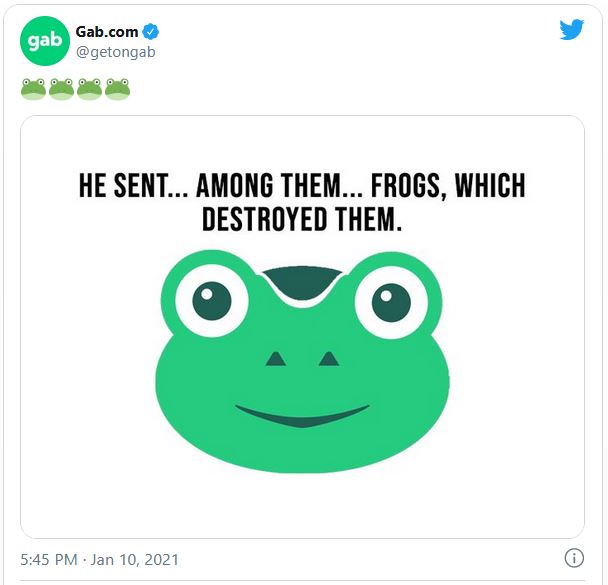This screenshot has width=608, height=585.
Task: Click the "DESTROYED THEM." text line
Action: (302, 219)
